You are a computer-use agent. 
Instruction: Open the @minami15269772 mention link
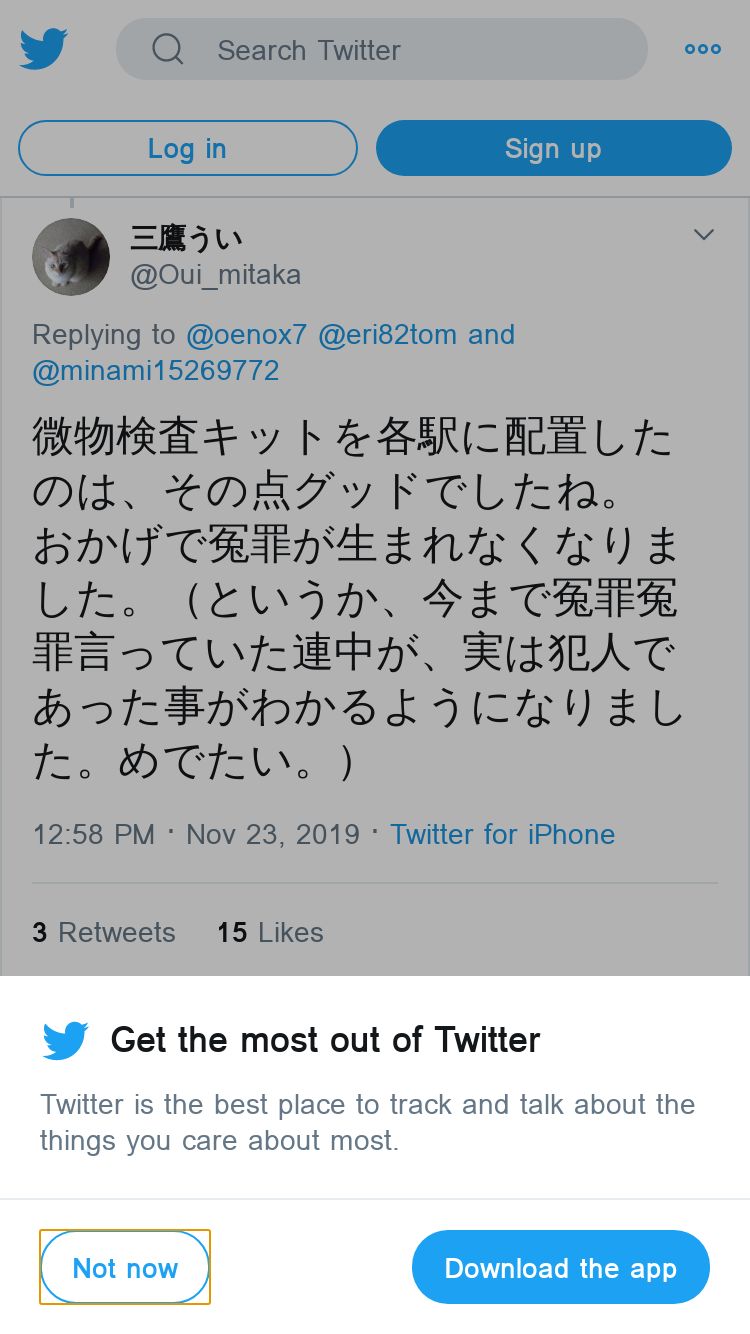156,372
